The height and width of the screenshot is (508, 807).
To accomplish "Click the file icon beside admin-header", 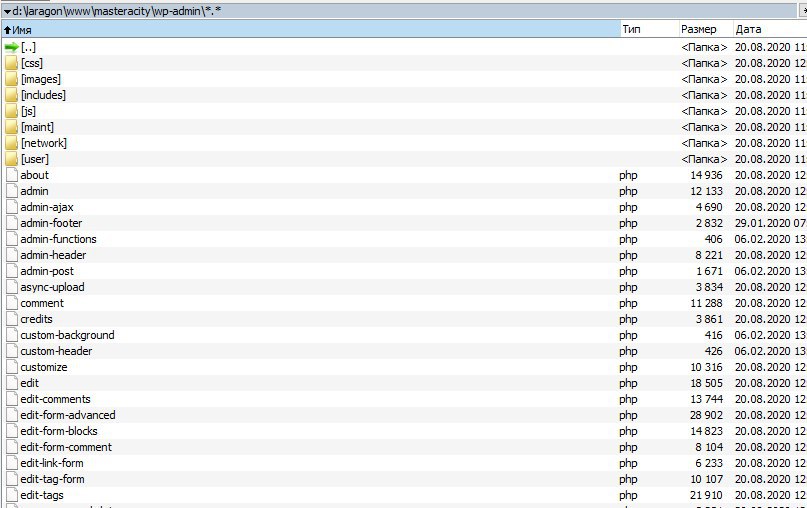I will [12, 255].
